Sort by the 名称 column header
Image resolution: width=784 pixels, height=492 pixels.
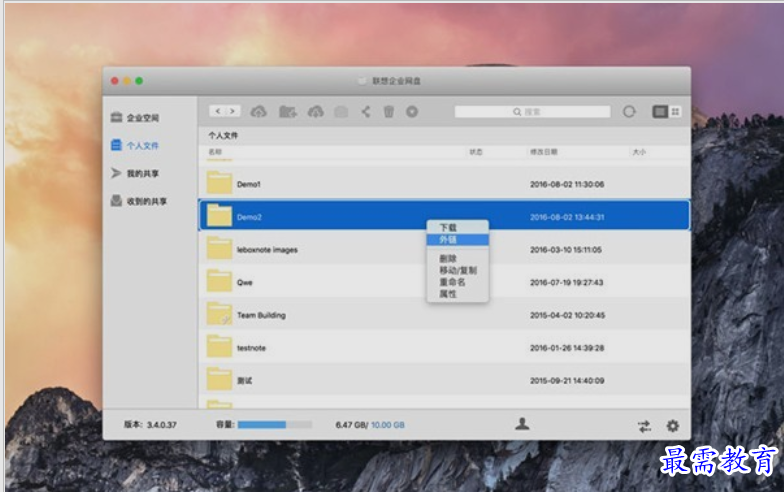(x=215, y=152)
